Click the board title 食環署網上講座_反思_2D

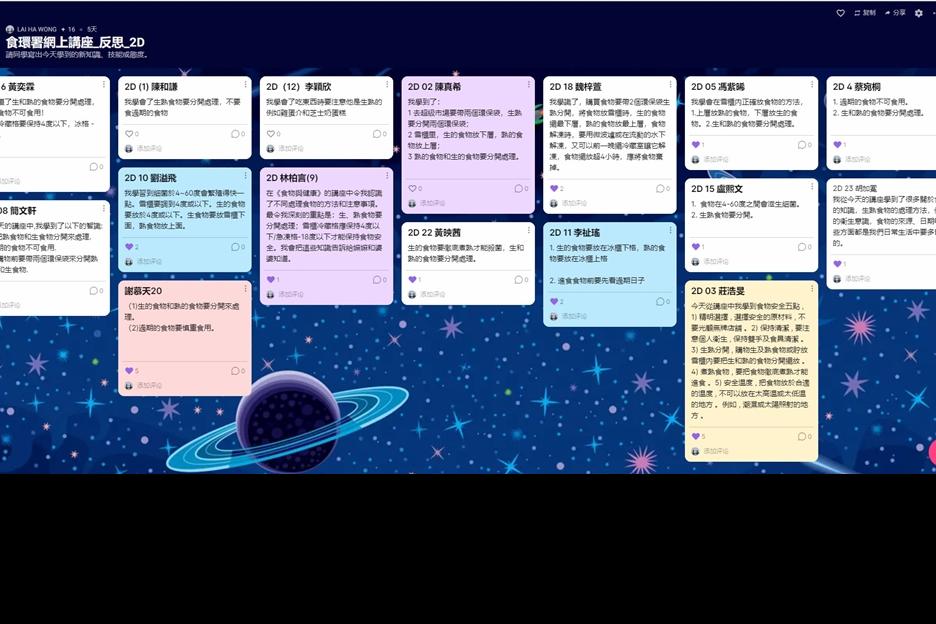75,42
